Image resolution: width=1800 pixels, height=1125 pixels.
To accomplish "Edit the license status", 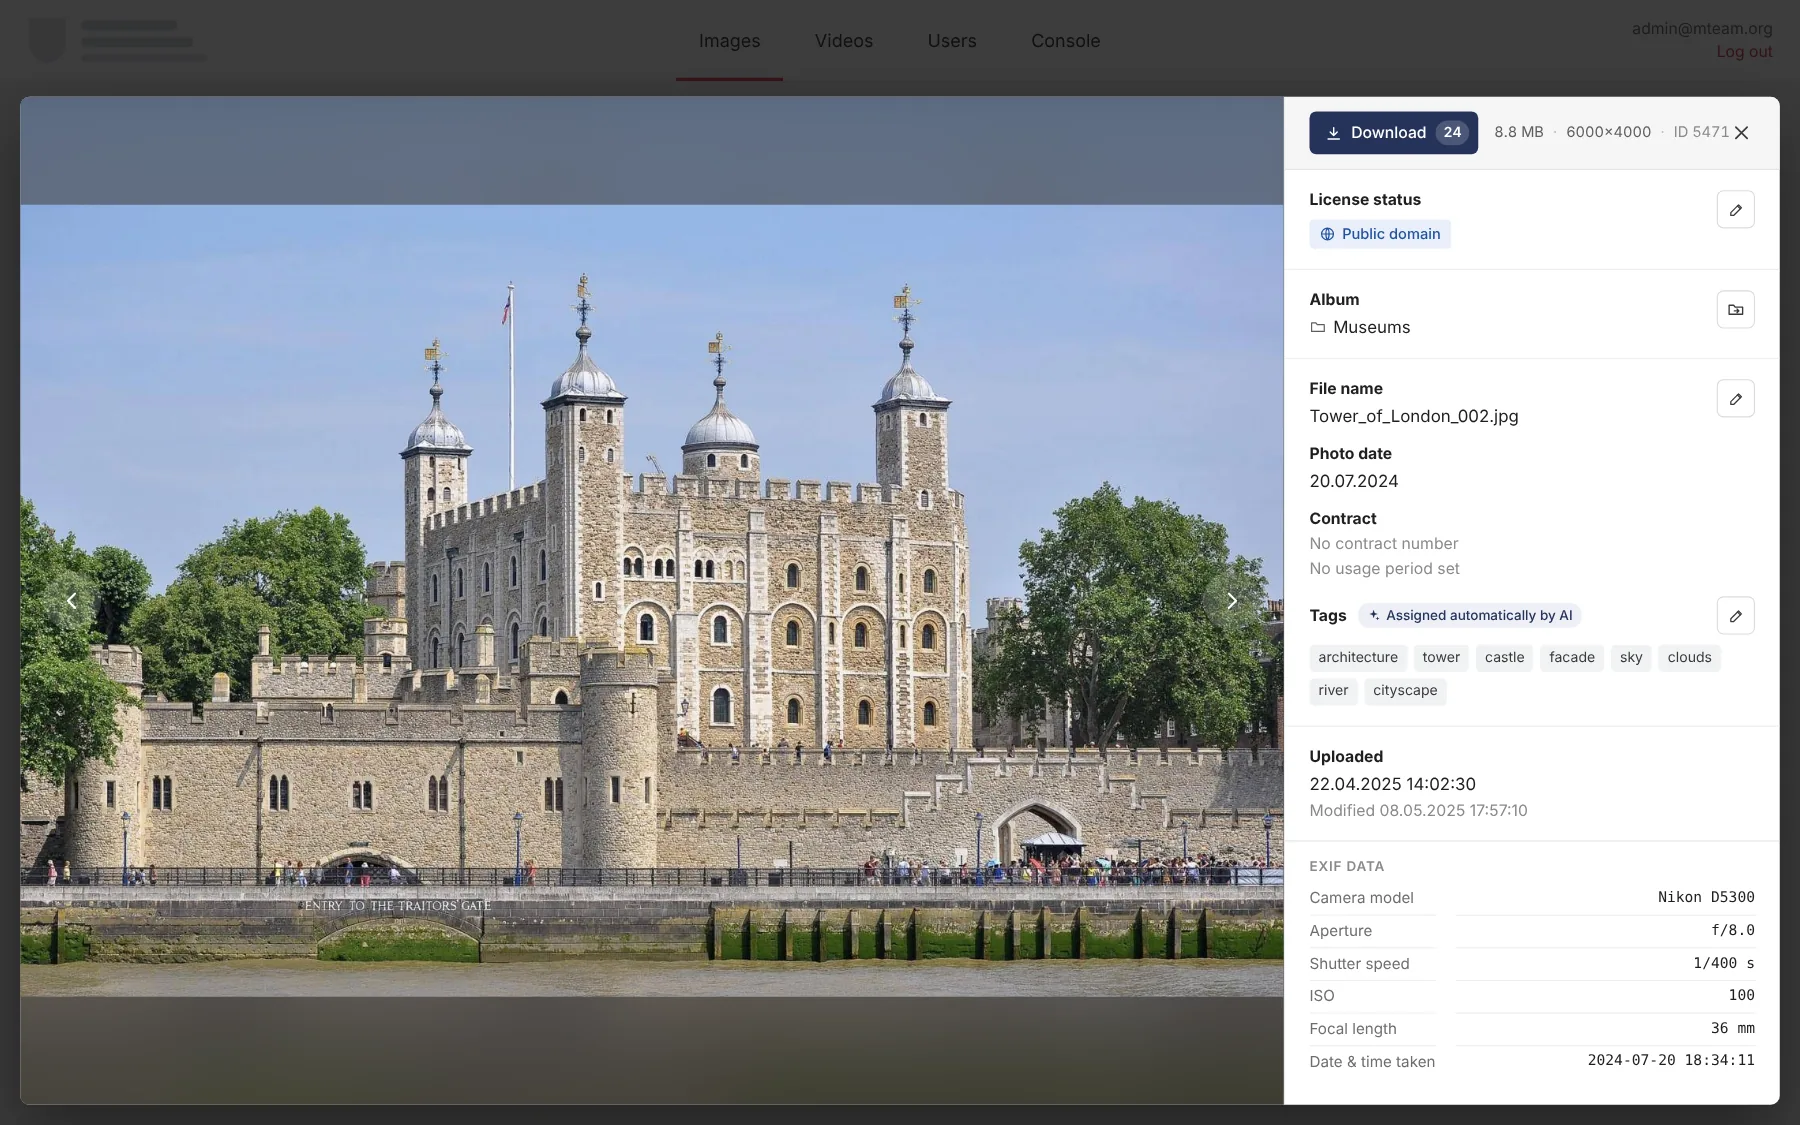I will 1735,210.
